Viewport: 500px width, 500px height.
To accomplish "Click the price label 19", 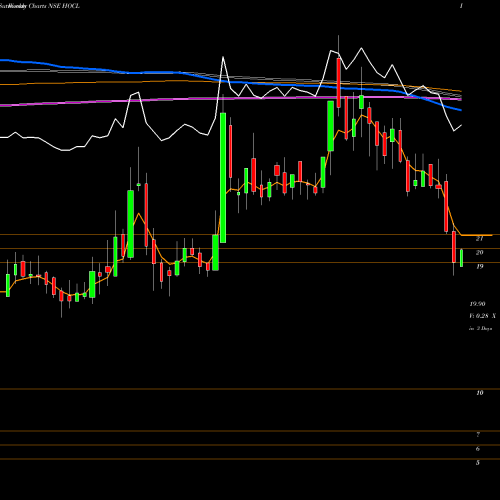I will 479,266.
